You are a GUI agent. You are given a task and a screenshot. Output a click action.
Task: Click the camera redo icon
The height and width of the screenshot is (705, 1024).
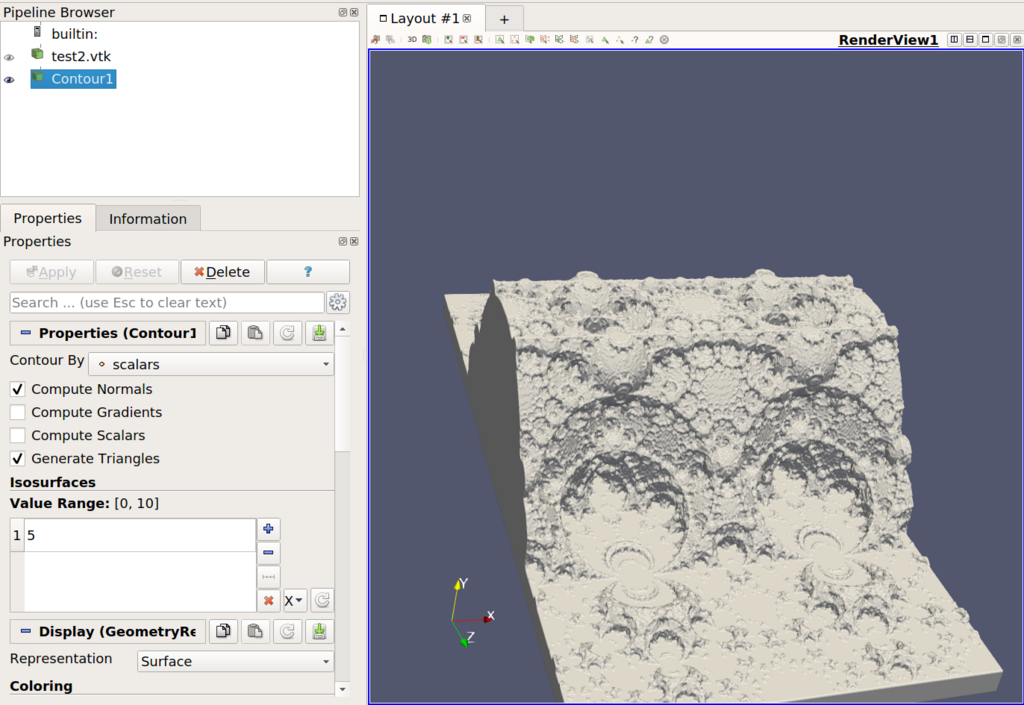tap(391, 39)
